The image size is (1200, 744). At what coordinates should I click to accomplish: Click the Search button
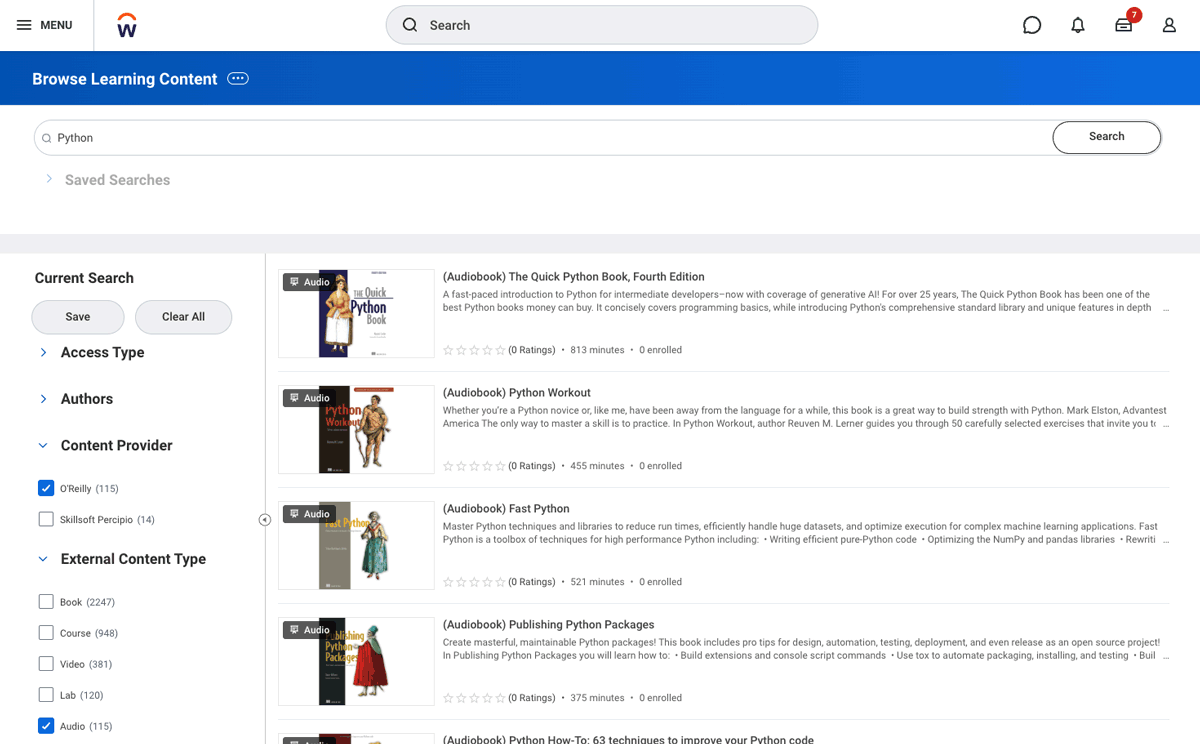click(1107, 137)
